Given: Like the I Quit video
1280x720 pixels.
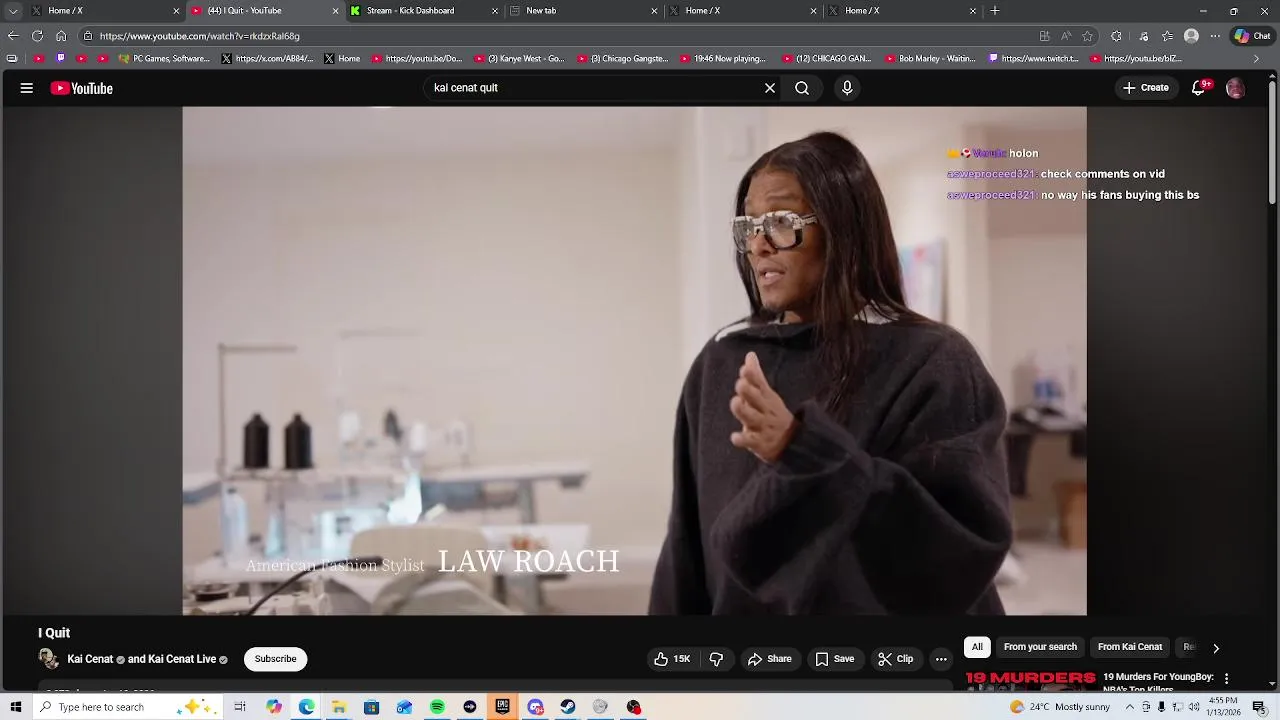Looking at the screenshot, I should point(672,659).
